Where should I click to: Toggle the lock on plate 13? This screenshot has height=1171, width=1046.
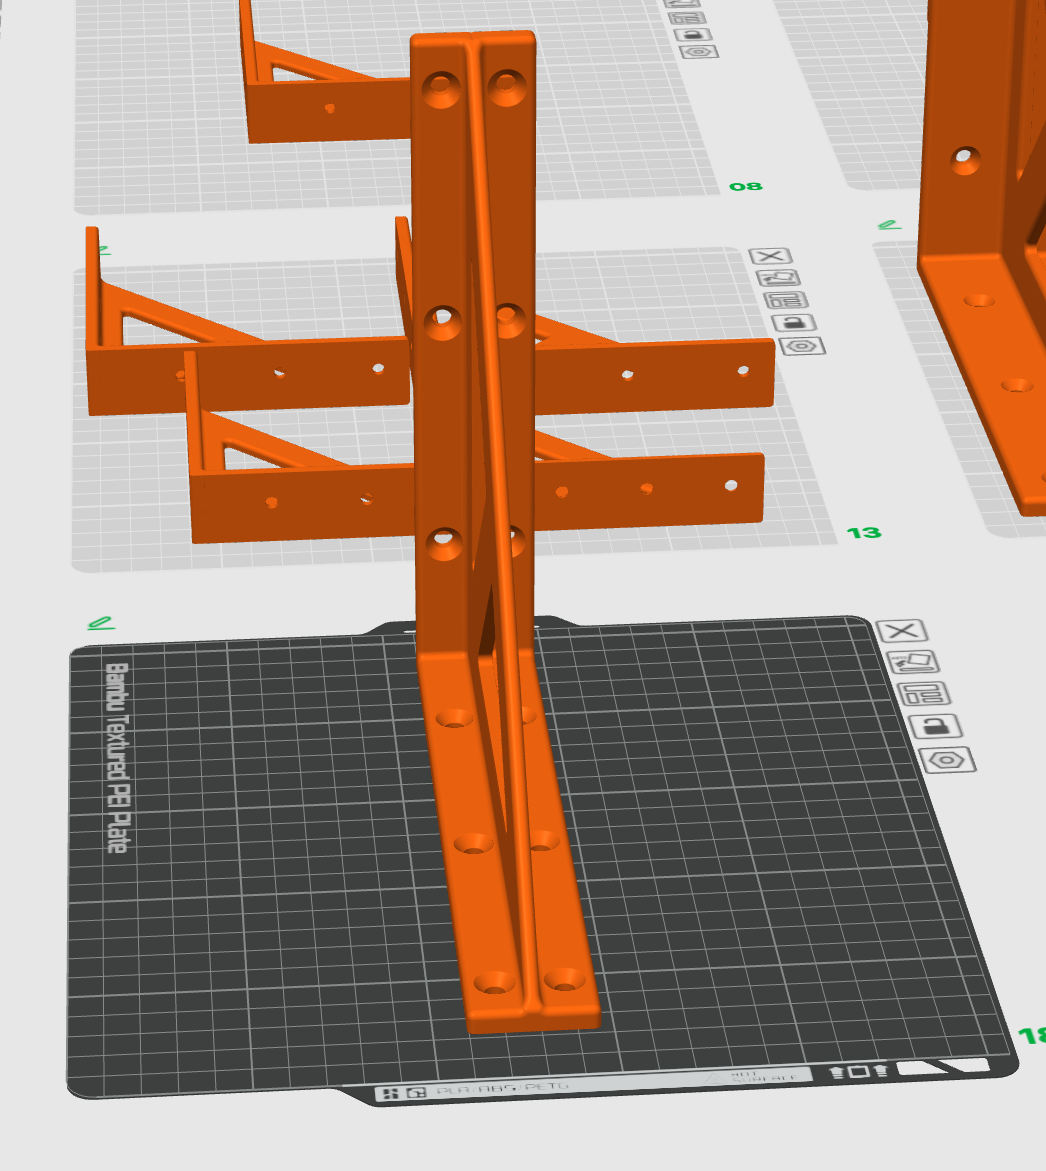click(794, 323)
